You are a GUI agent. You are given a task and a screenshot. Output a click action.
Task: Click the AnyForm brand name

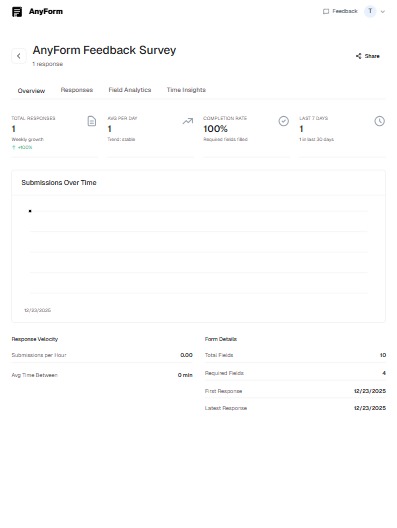click(x=46, y=11)
